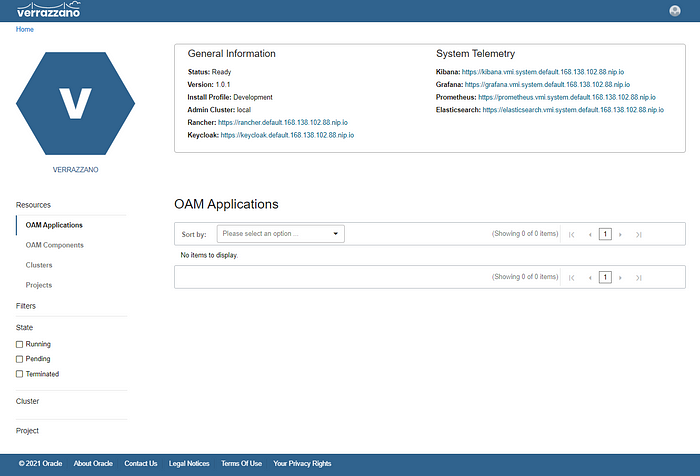
Task: Click the General Information heading
Action: pos(232,54)
